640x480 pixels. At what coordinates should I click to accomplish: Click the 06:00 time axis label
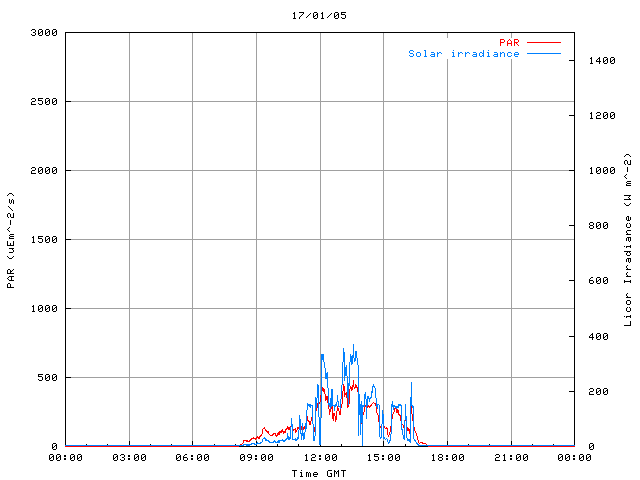point(193,458)
